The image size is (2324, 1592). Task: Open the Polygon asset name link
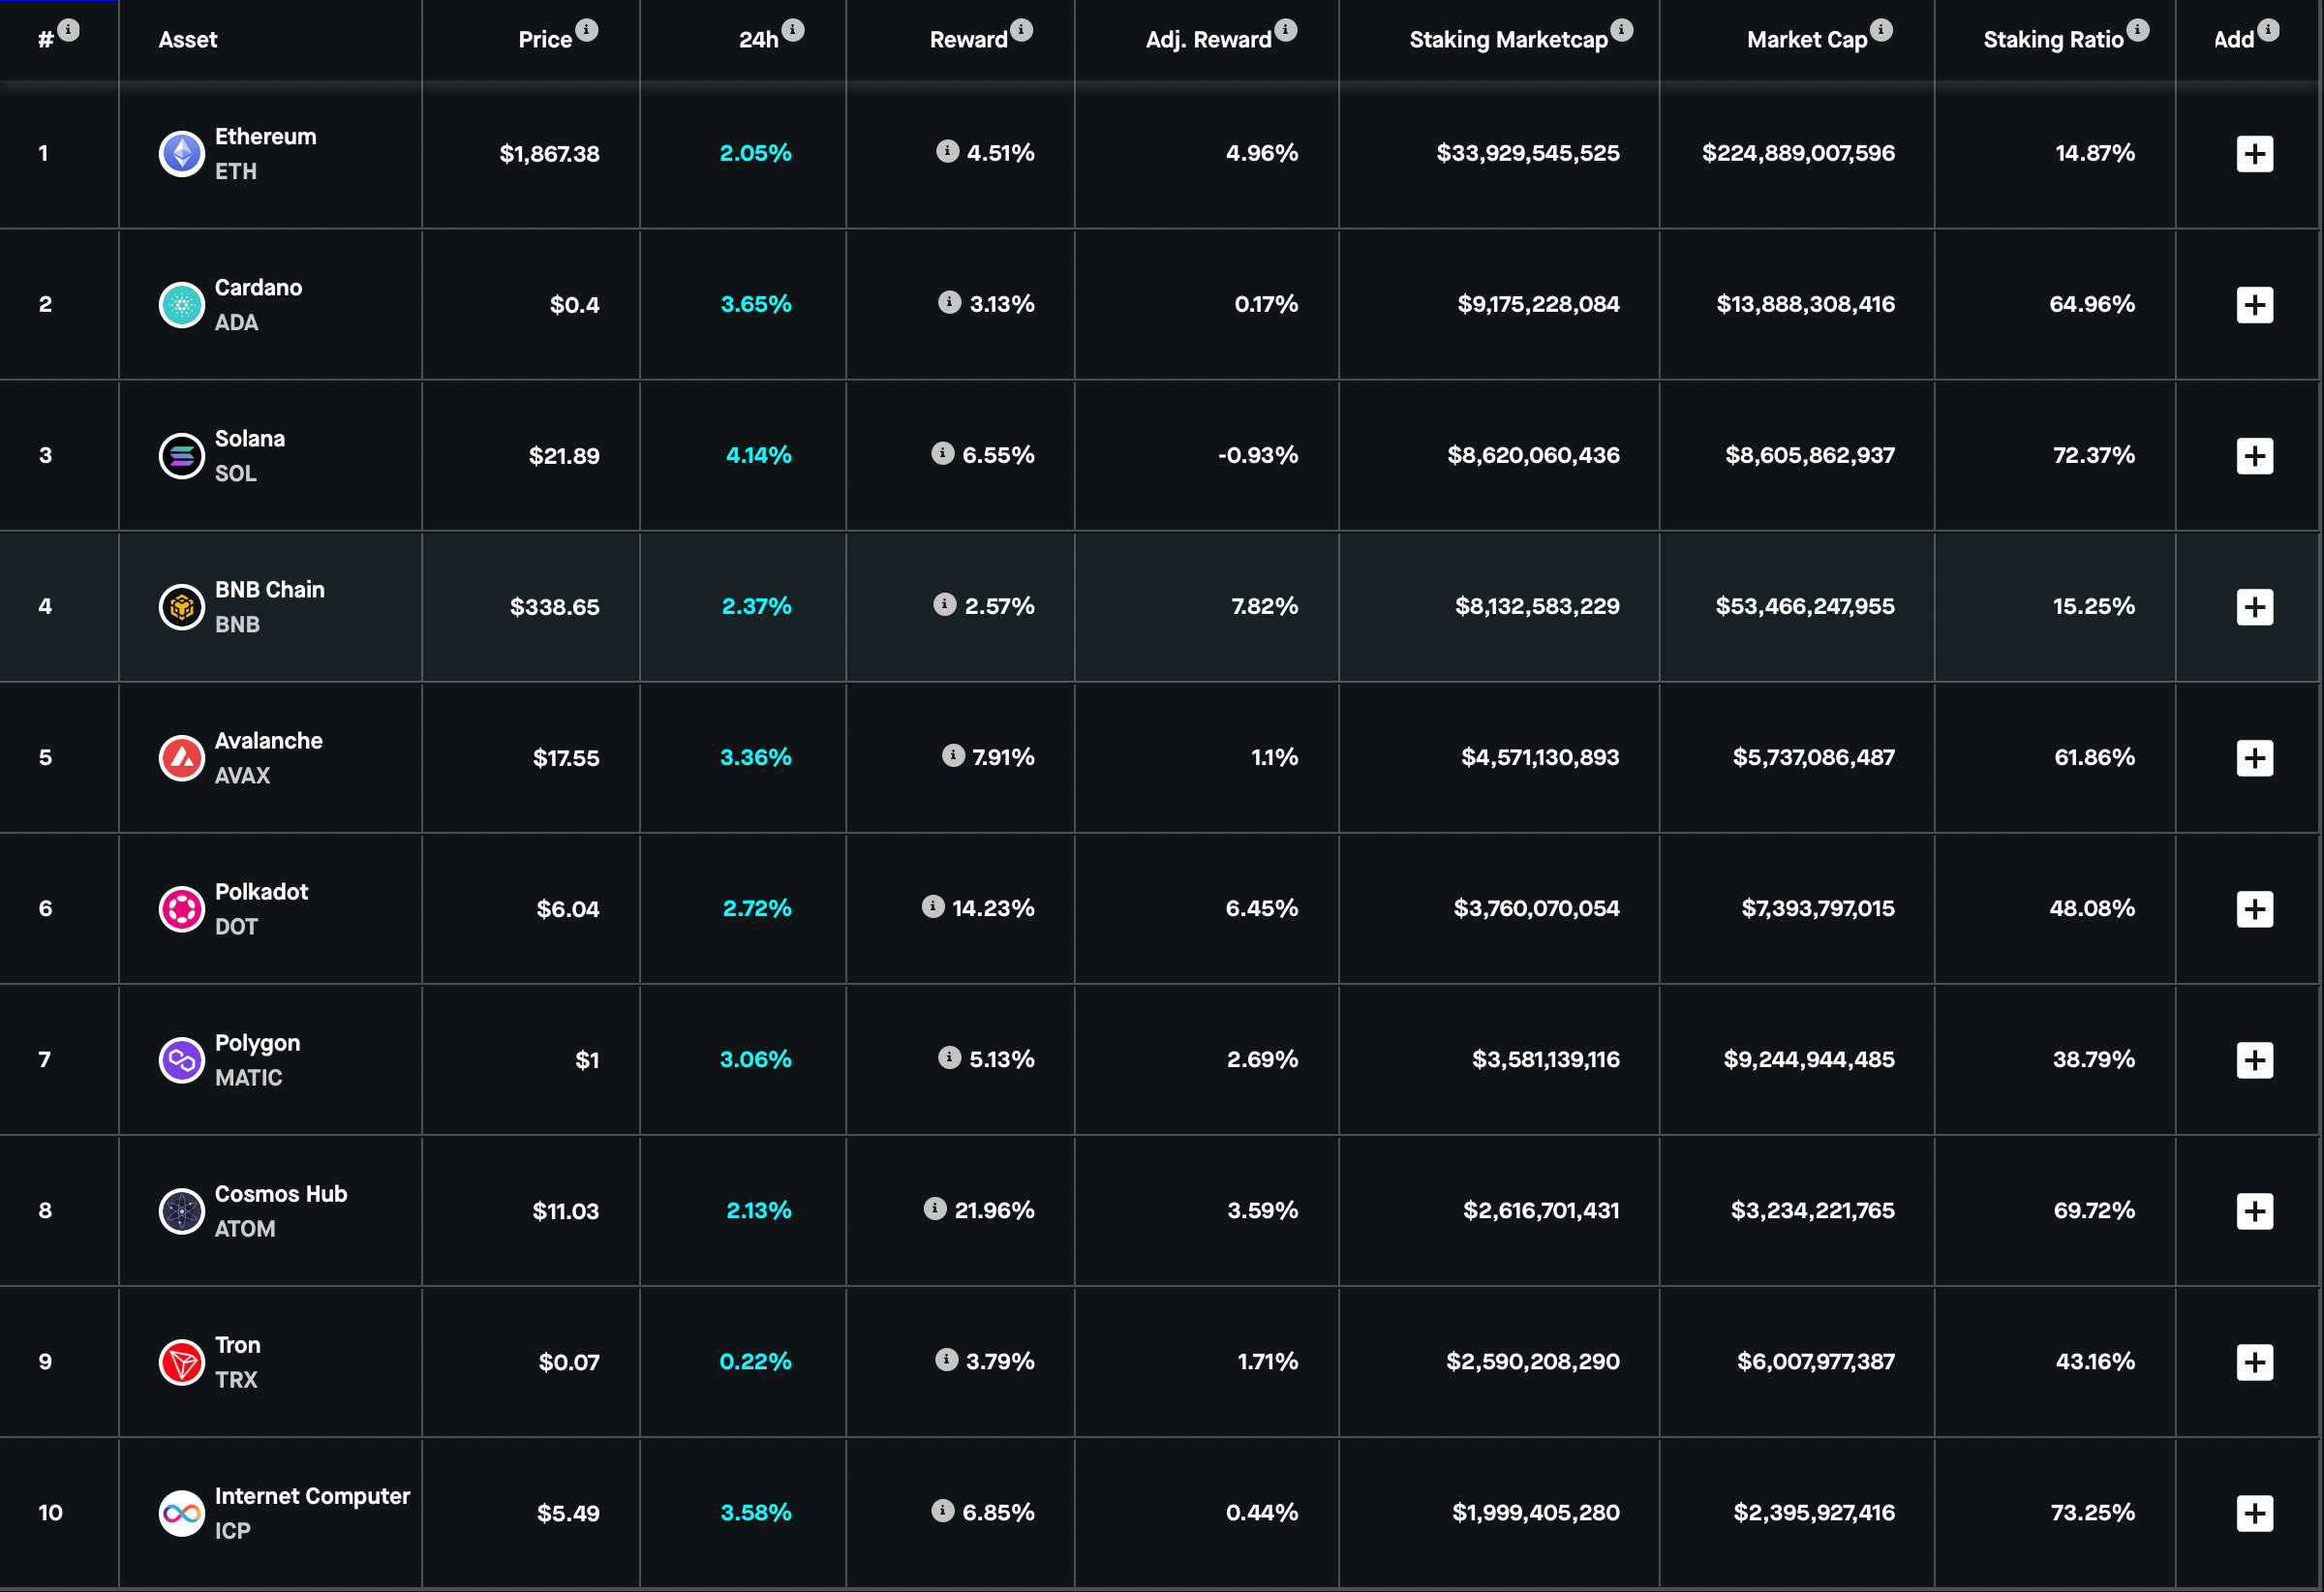pyautogui.click(x=257, y=1043)
